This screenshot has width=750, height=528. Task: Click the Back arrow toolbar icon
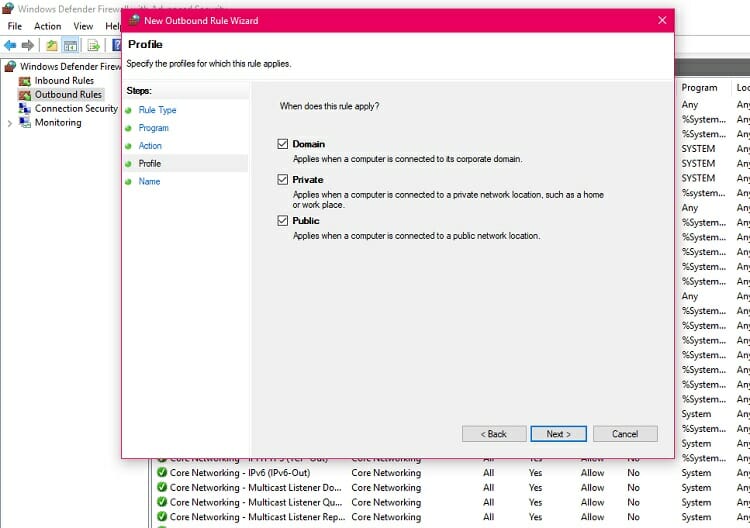tap(10, 45)
